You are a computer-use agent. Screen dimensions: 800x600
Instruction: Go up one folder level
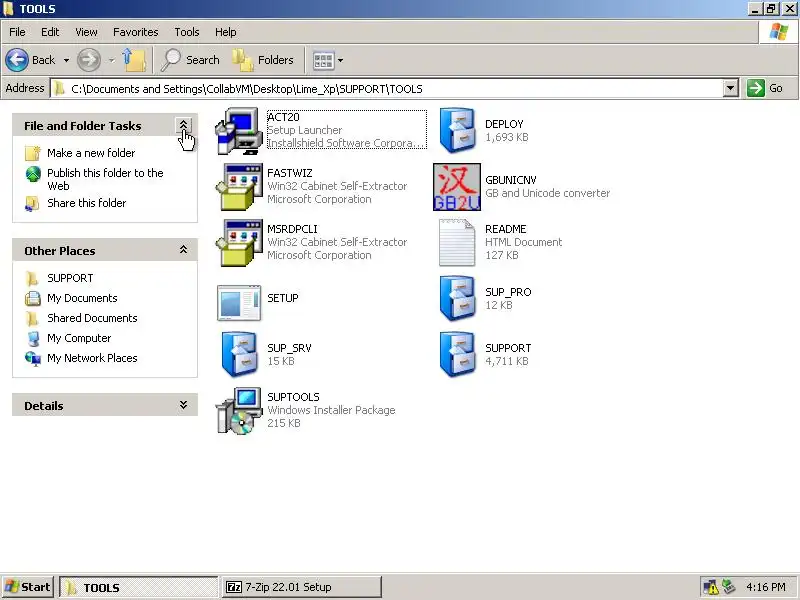(x=134, y=60)
